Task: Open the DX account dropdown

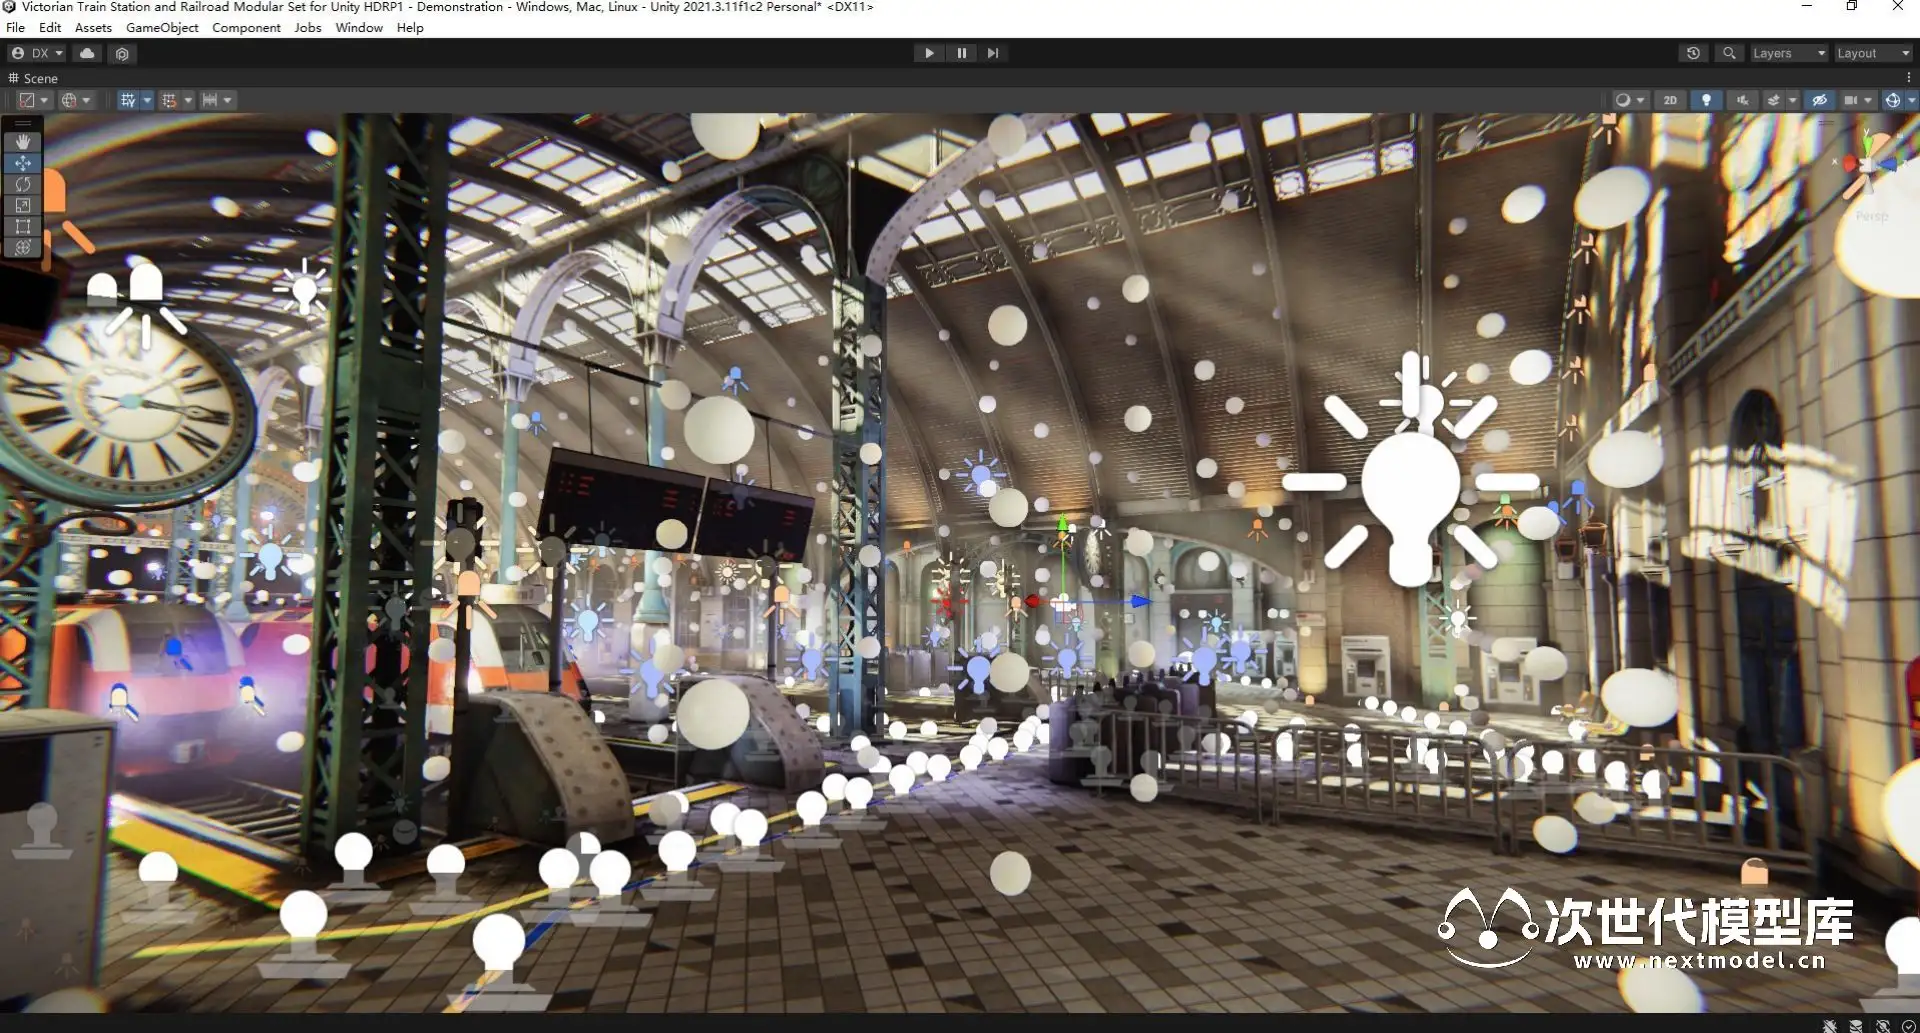Action: (x=37, y=53)
